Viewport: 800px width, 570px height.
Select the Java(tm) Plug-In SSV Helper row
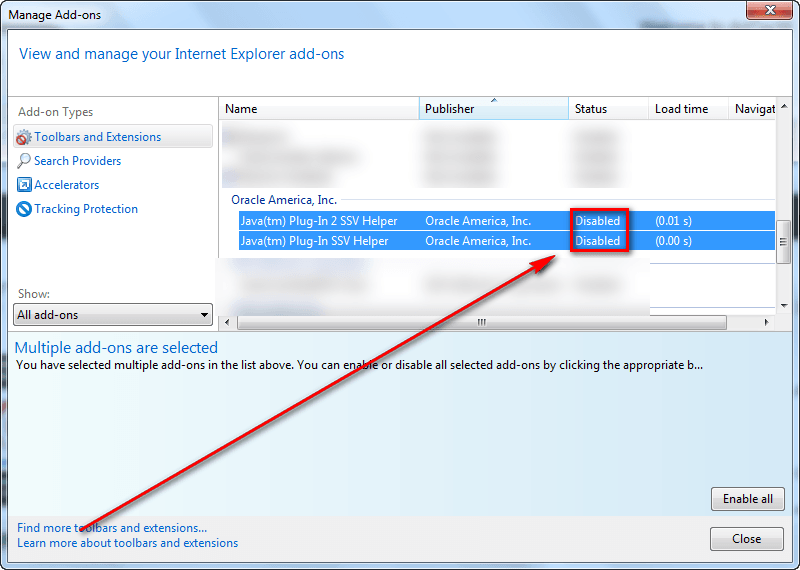pyautogui.click(x=314, y=241)
